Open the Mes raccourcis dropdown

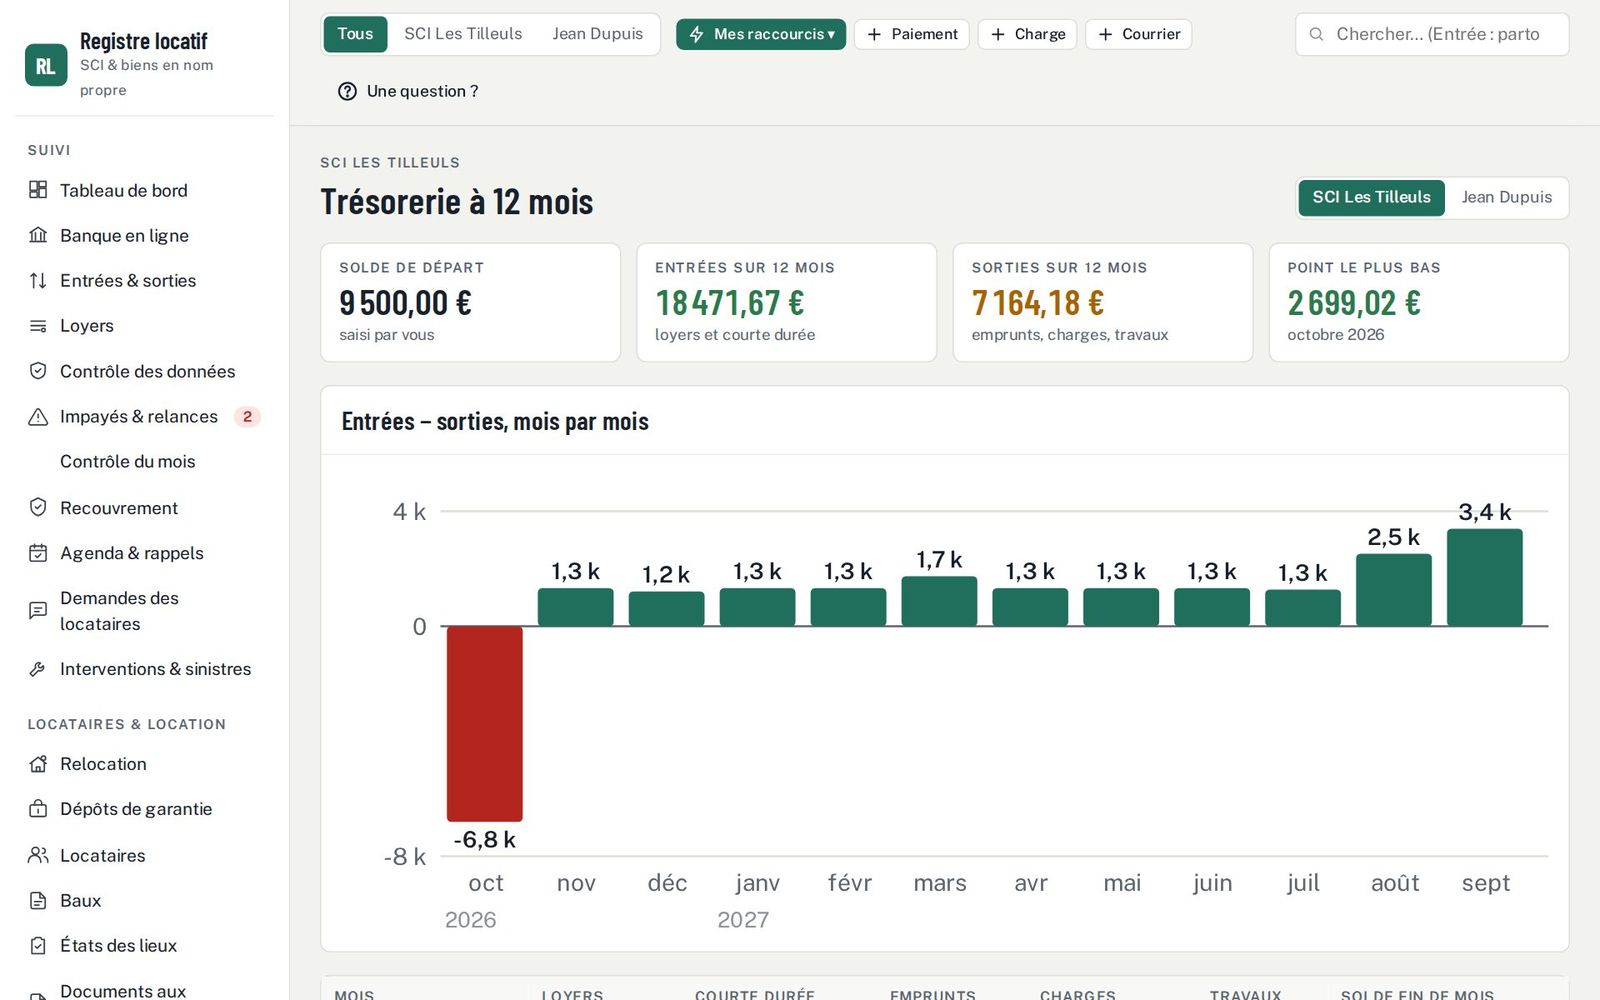pos(761,34)
